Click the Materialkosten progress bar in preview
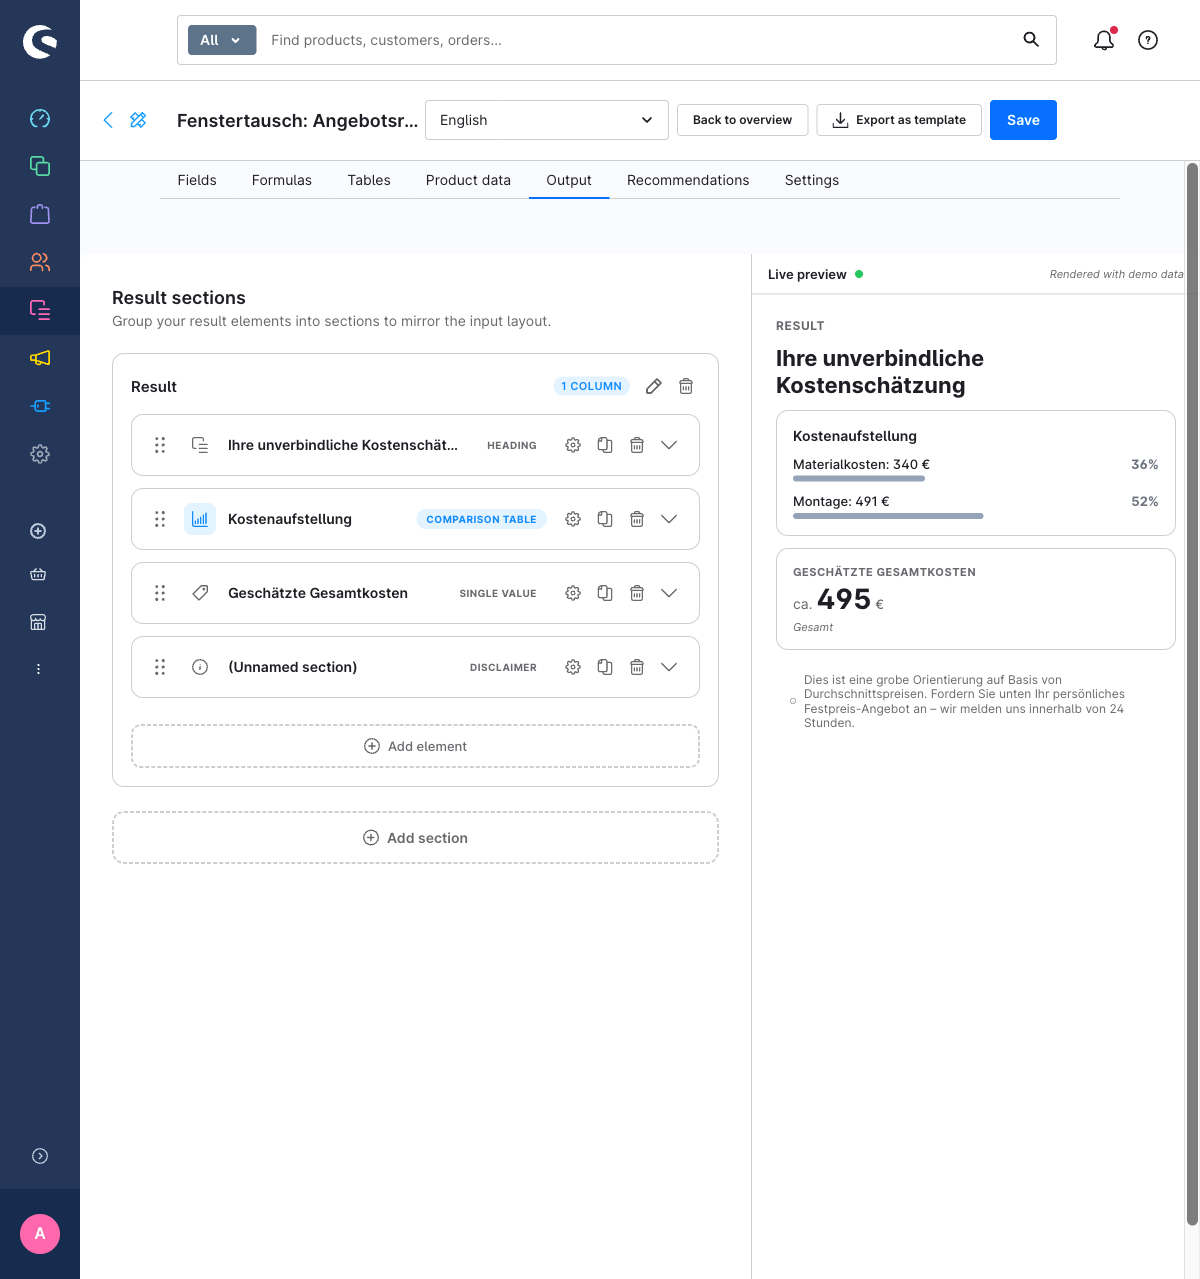 pos(859,479)
